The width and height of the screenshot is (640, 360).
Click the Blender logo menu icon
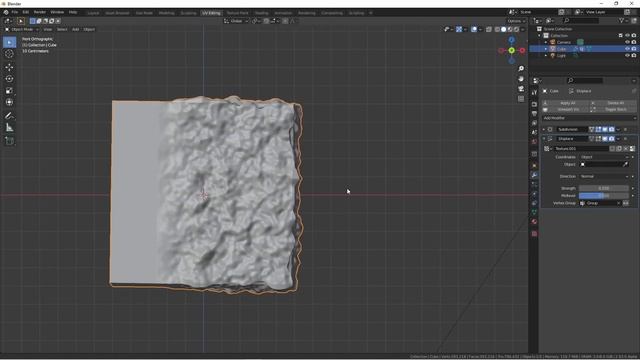tap(6, 12)
